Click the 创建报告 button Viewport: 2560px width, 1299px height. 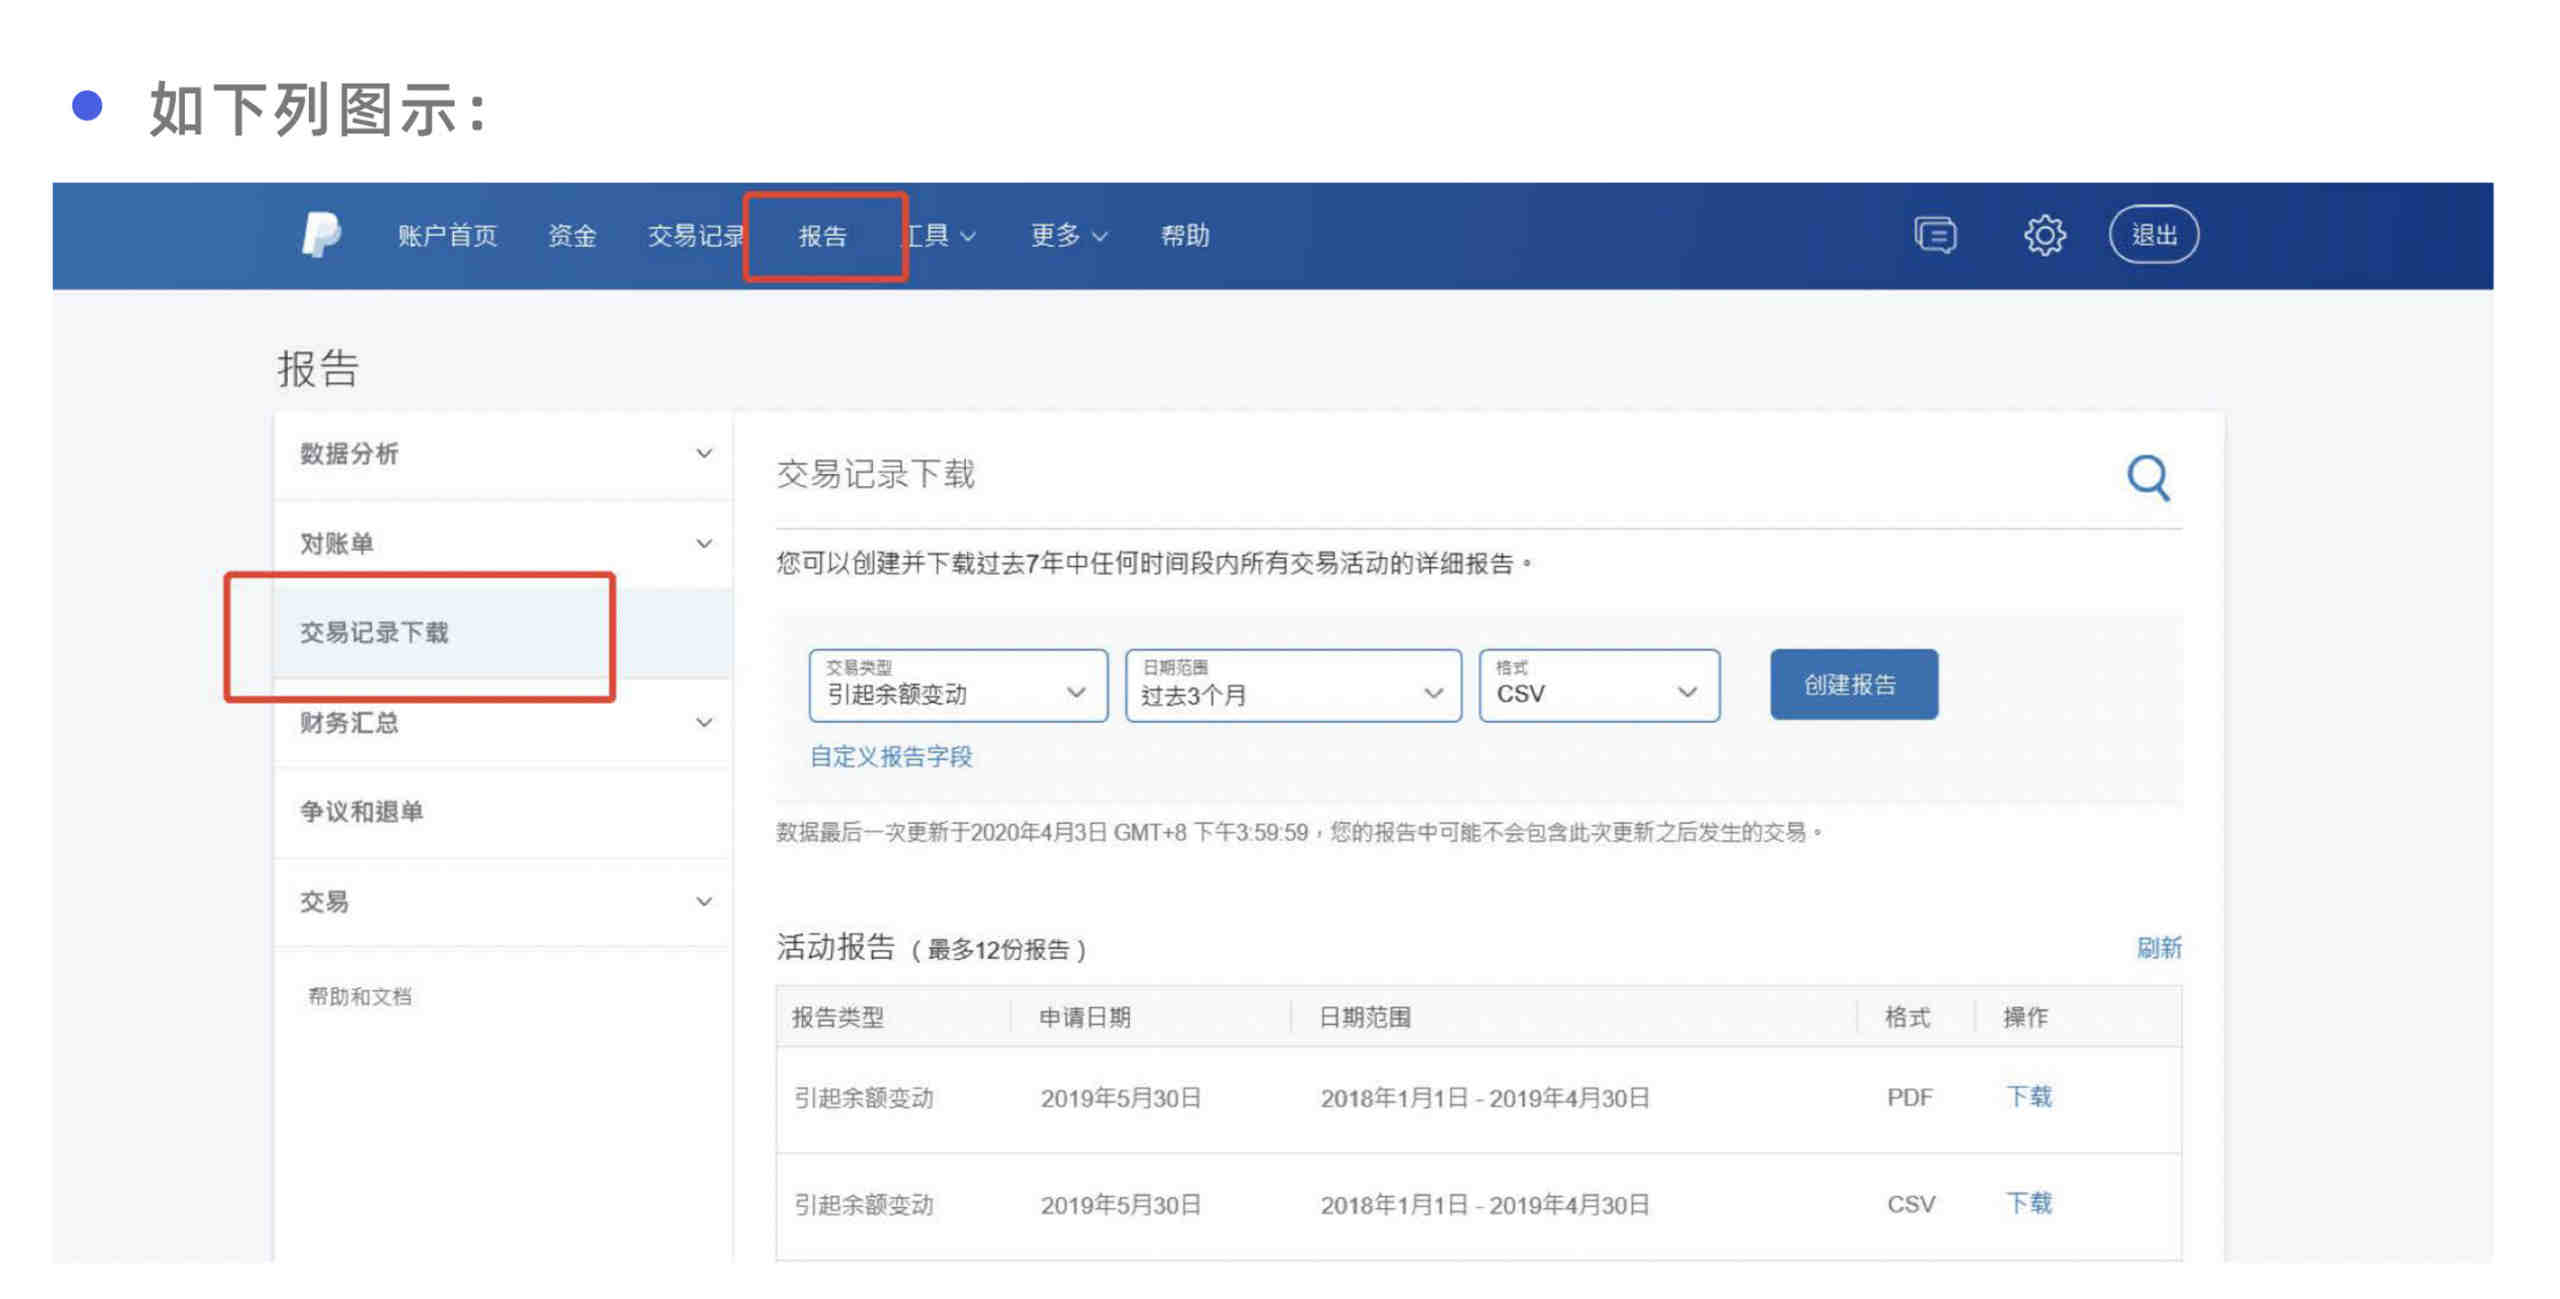1852,684
